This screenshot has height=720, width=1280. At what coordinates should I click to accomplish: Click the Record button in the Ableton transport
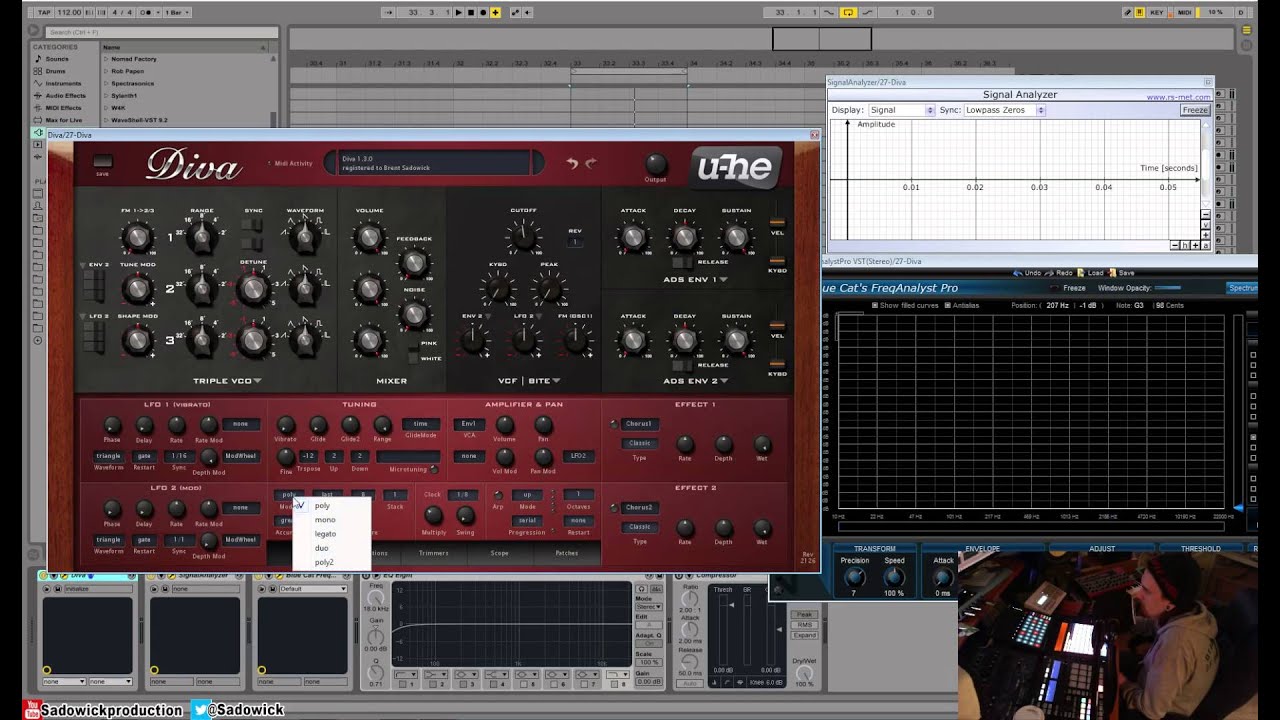coord(483,12)
